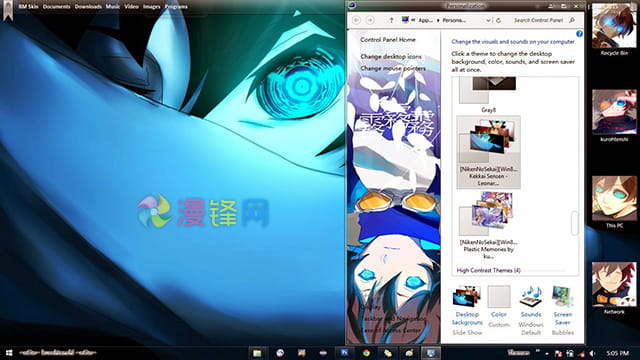Open the Desktop Background settings icon
Viewport: 640px width, 360px height.
(x=467, y=296)
